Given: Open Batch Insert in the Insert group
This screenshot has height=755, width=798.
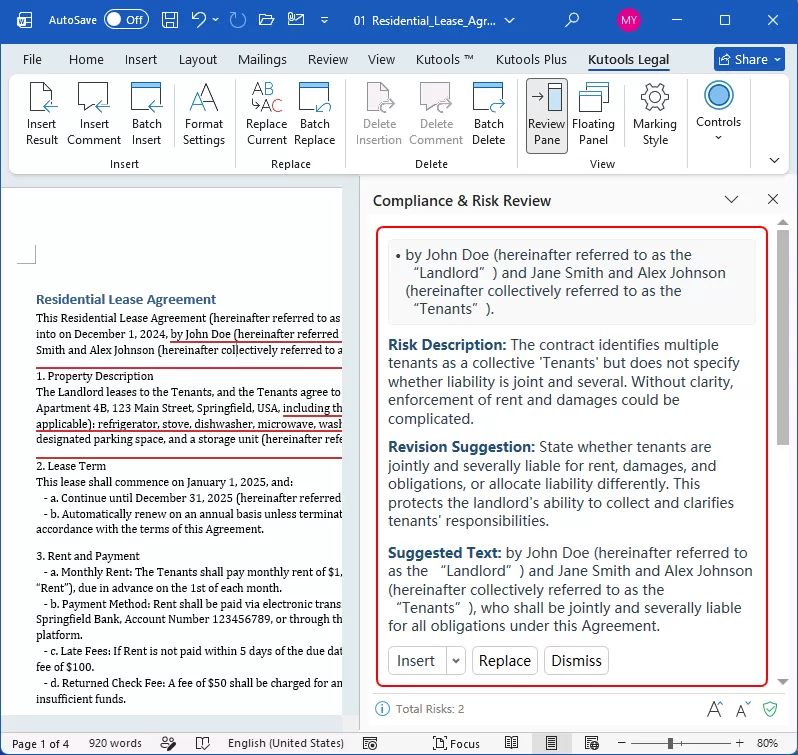Looking at the screenshot, I should [x=147, y=114].
